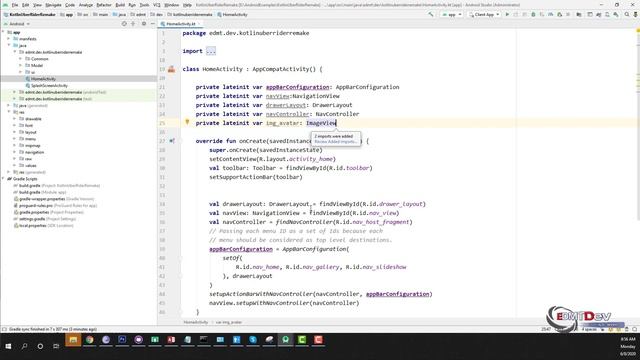Viewport: 640px width, 360px height.
Task: Open the VCS menu
Action: [156, 5]
